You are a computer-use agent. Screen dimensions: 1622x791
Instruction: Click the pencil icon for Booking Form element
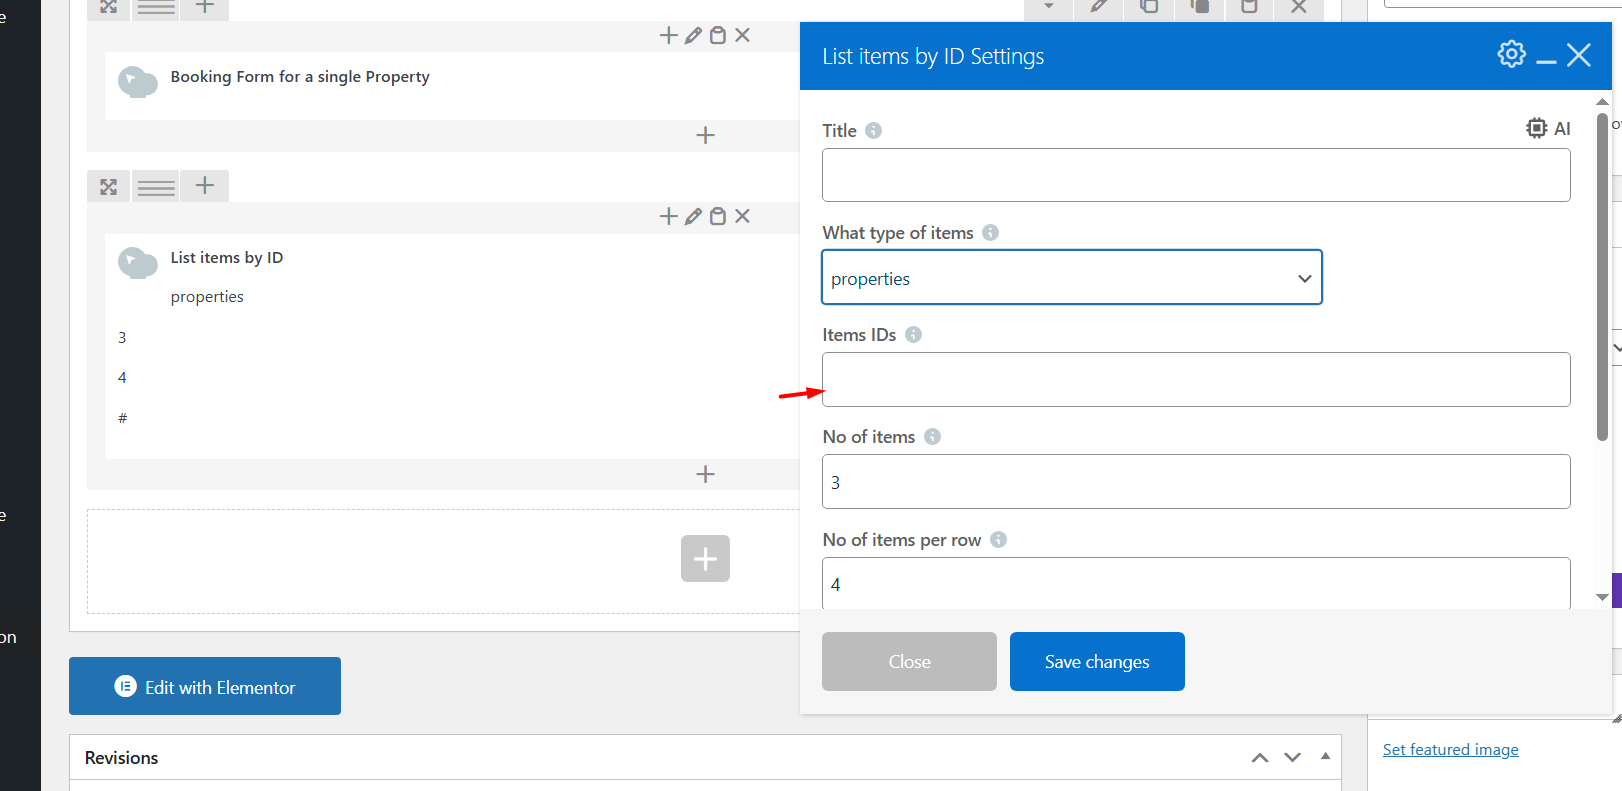(693, 36)
